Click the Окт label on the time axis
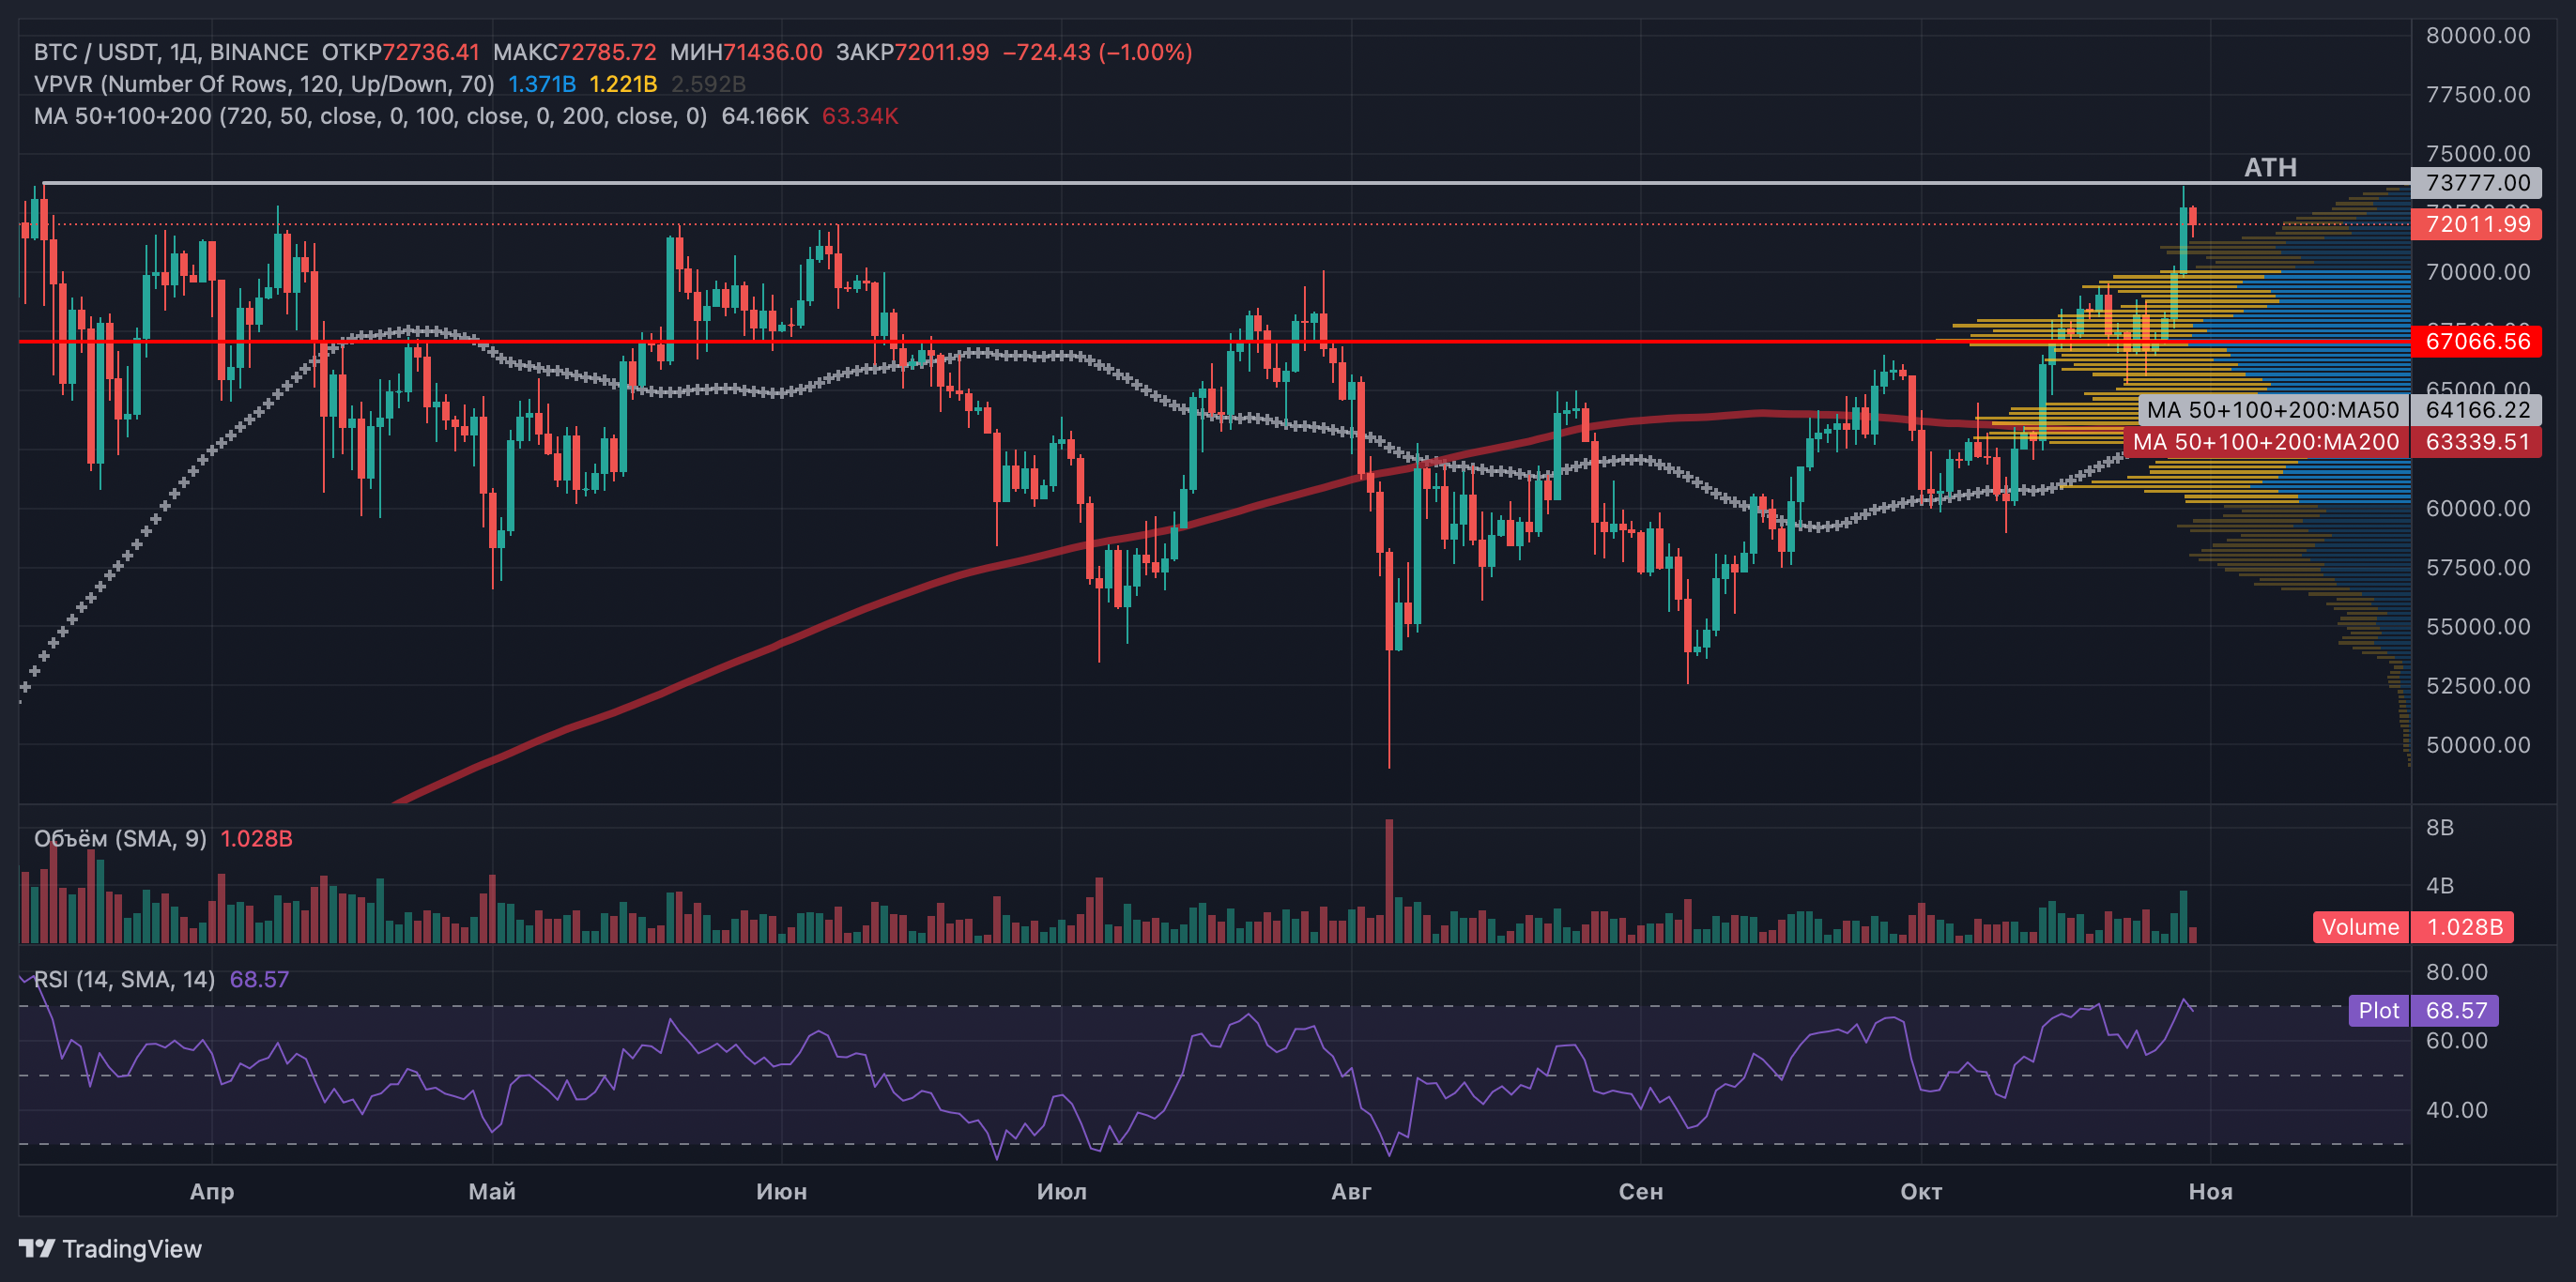This screenshot has width=2576, height=1282. (x=1920, y=1191)
